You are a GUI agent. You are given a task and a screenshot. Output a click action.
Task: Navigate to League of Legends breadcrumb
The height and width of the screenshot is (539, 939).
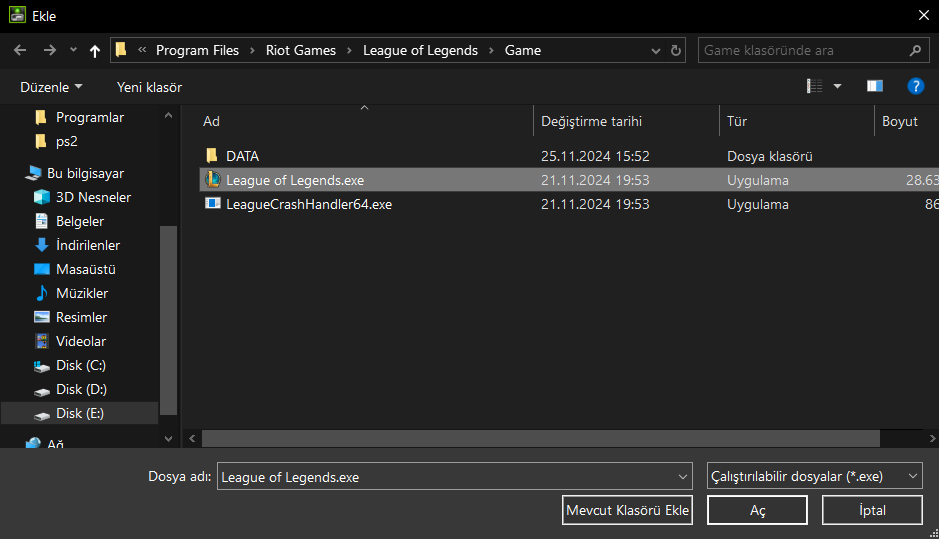pos(420,50)
